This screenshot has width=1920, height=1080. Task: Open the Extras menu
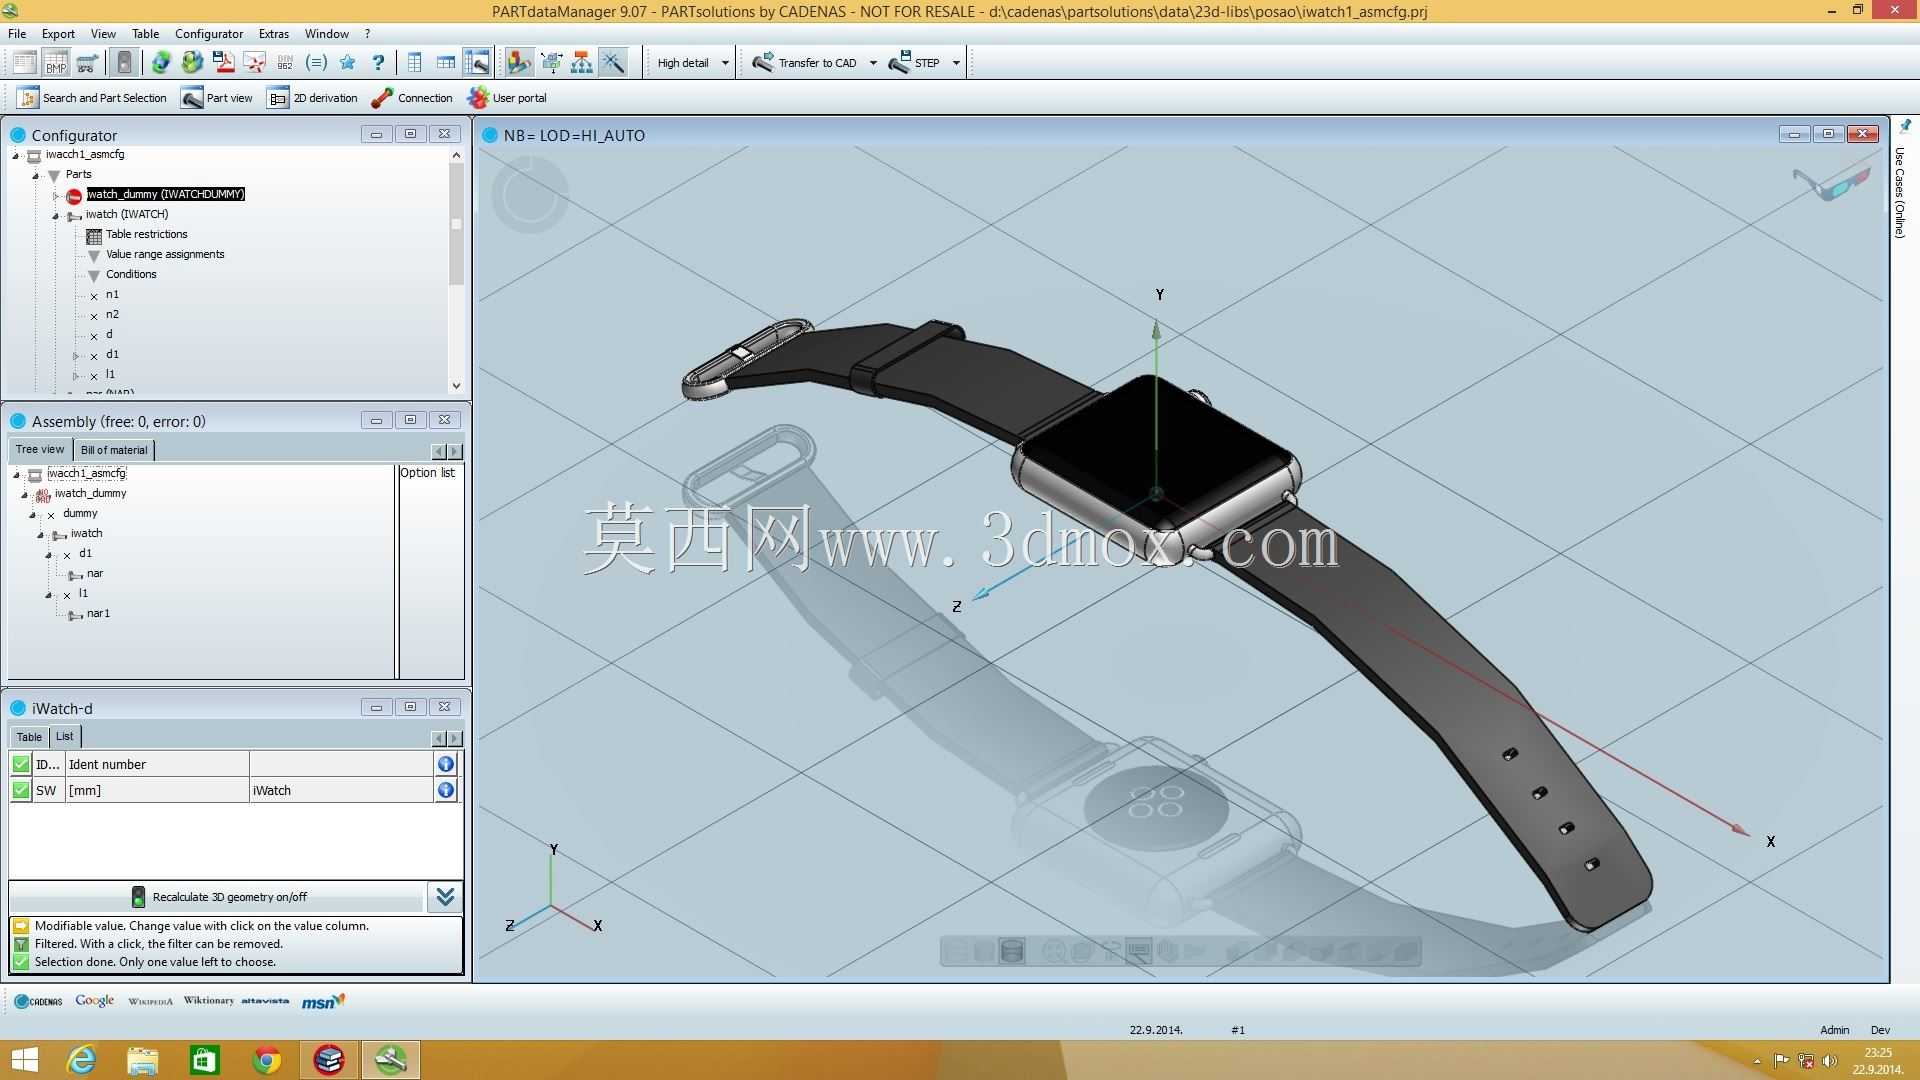(x=273, y=34)
